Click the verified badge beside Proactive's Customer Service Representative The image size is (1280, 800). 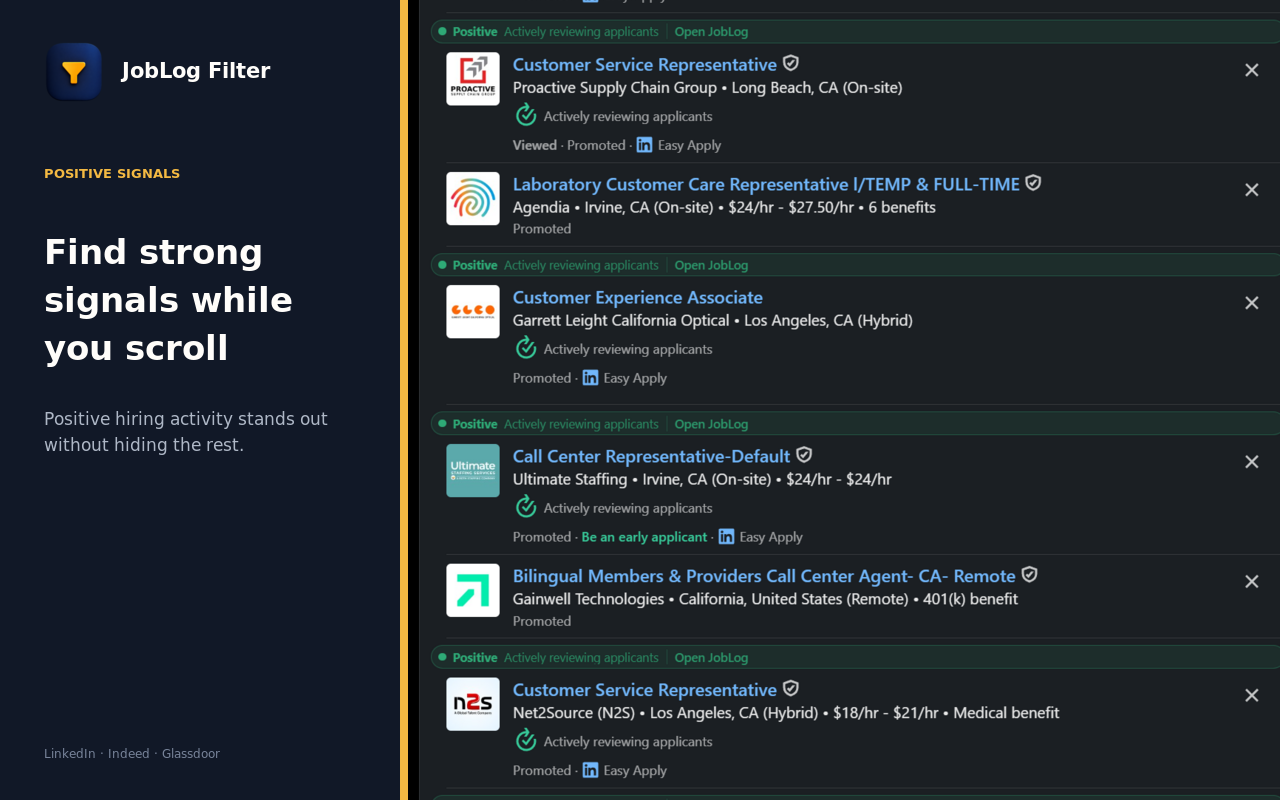(x=791, y=63)
